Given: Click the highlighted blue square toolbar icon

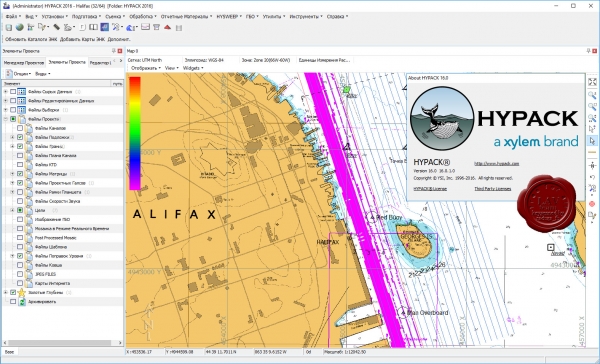Looking at the screenshot, I should click(x=104, y=27).
